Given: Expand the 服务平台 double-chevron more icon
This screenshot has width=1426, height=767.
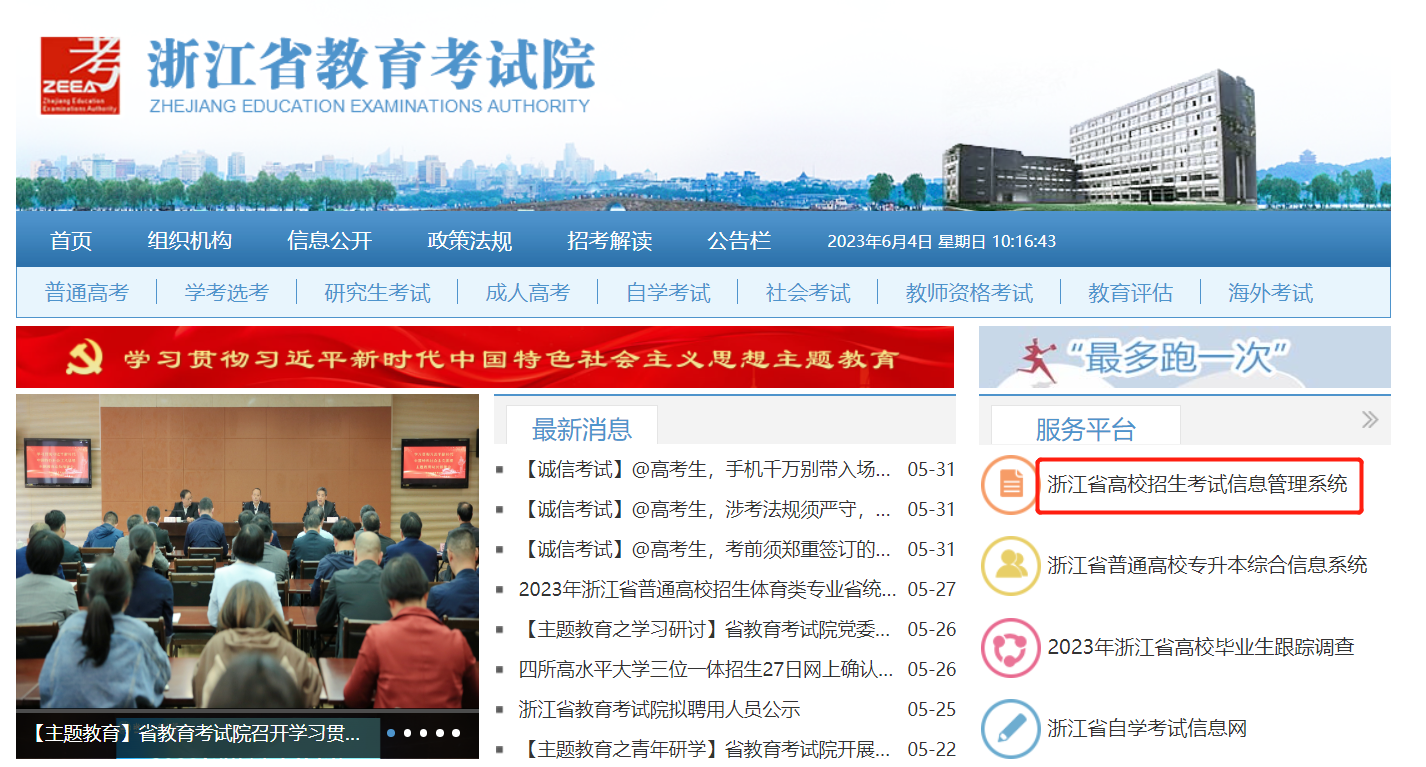Looking at the screenshot, I should [x=1369, y=419].
